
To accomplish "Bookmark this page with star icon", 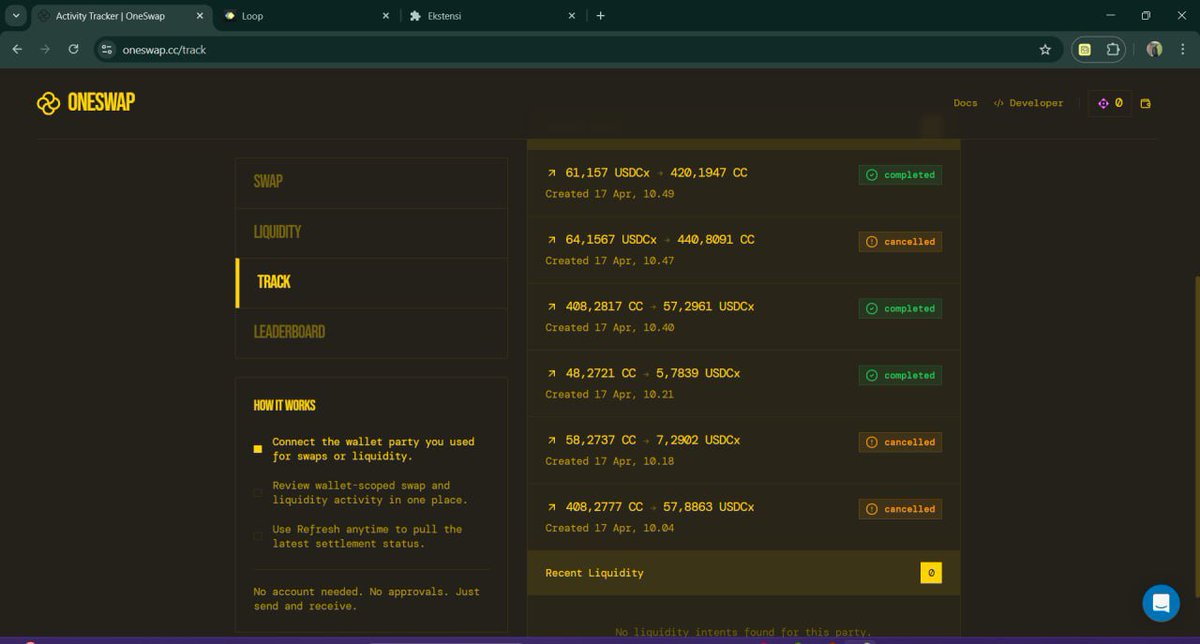I will [x=1045, y=49].
